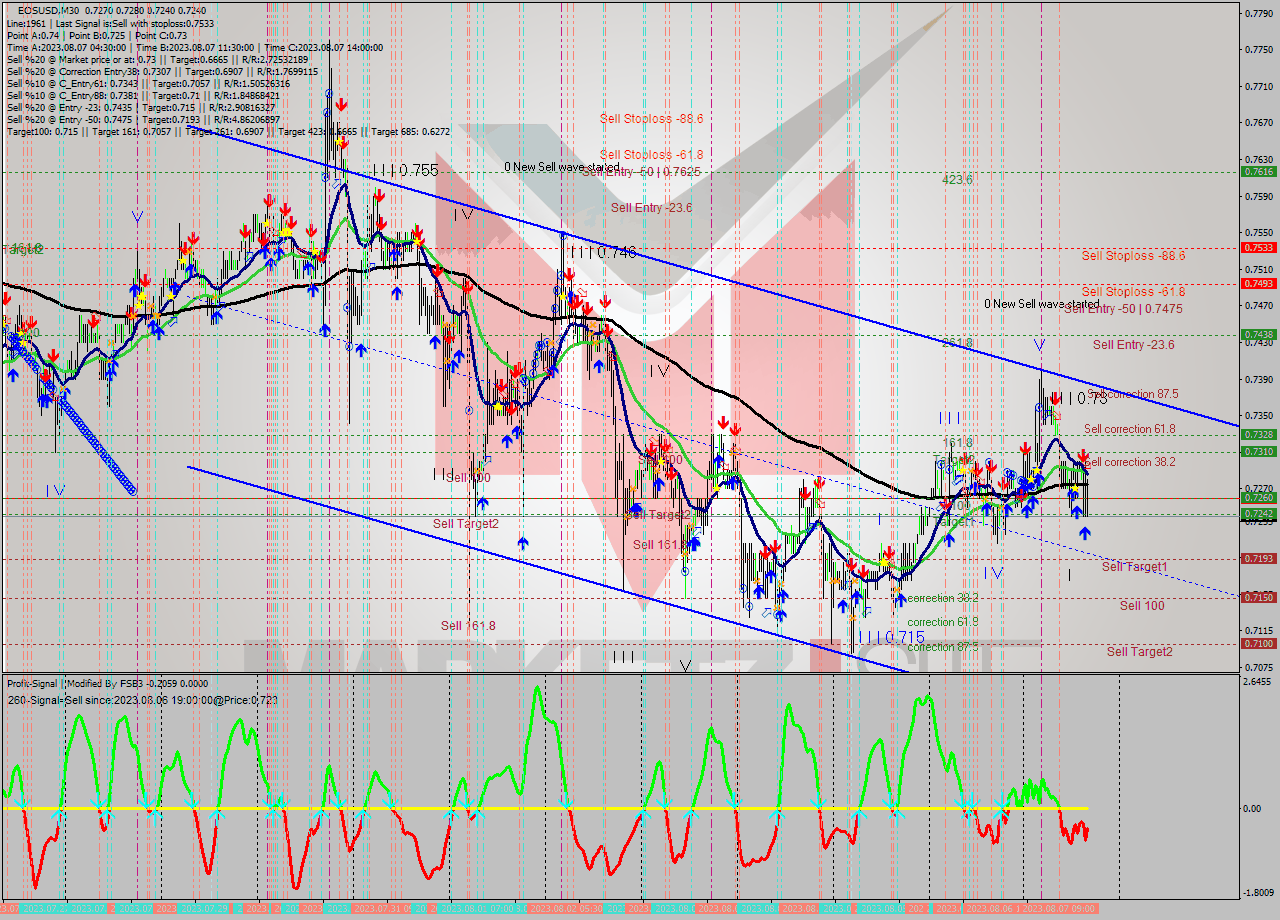
Task: Select the green 0.7328 axis price marker
Action: pyautogui.click(x=1257, y=434)
